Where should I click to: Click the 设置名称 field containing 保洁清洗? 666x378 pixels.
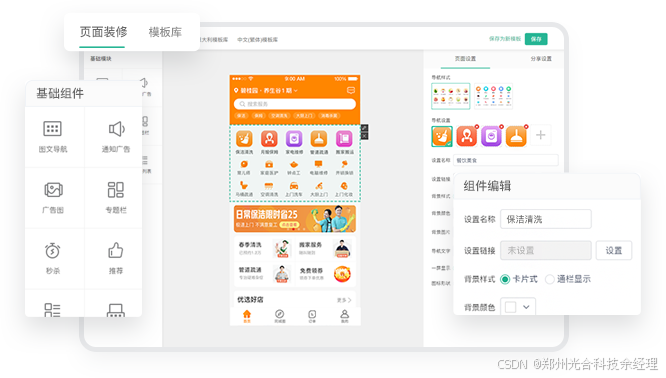[x=546, y=219]
